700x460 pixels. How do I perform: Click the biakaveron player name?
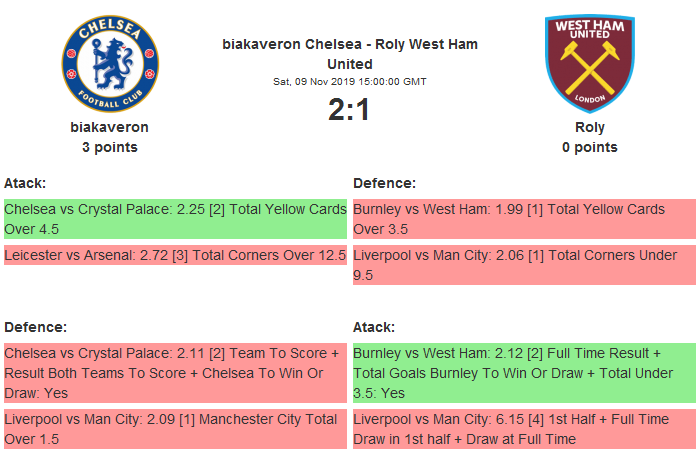110,127
